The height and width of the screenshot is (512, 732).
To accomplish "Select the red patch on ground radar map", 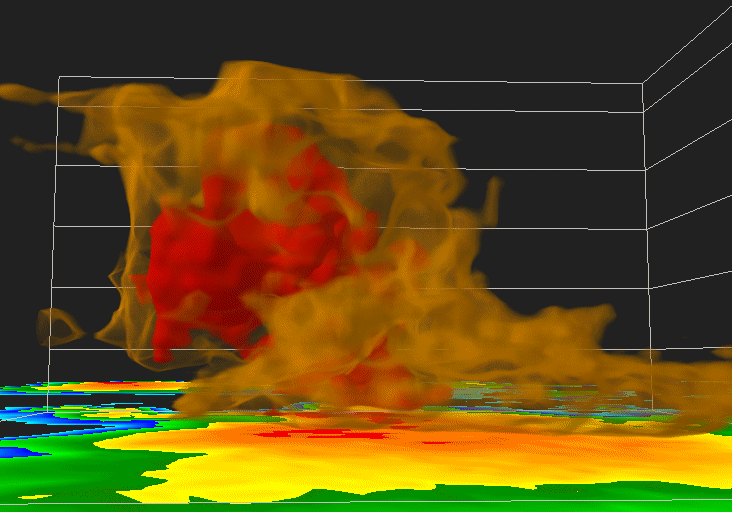I will point(323,435).
